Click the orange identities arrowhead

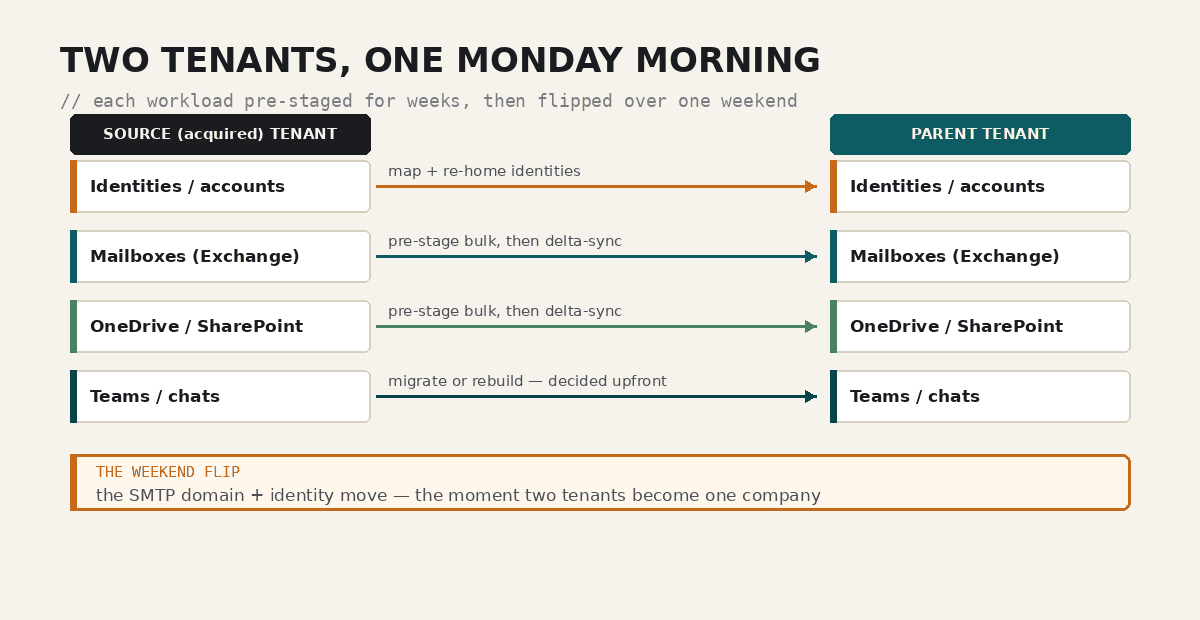pyautogui.click(x=811, y=187)
